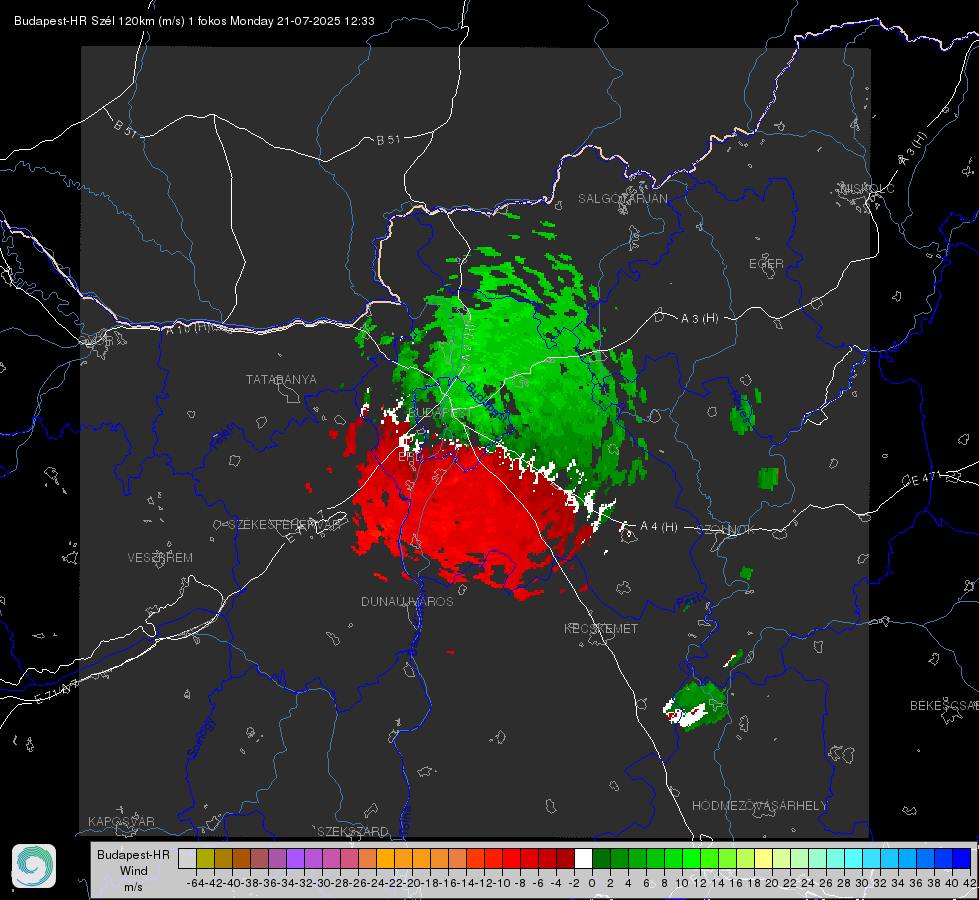The height and width of the screenshot is (900, 979).
Task: Click the TATABÁNYA city label
Action: (x=281, y=379)
